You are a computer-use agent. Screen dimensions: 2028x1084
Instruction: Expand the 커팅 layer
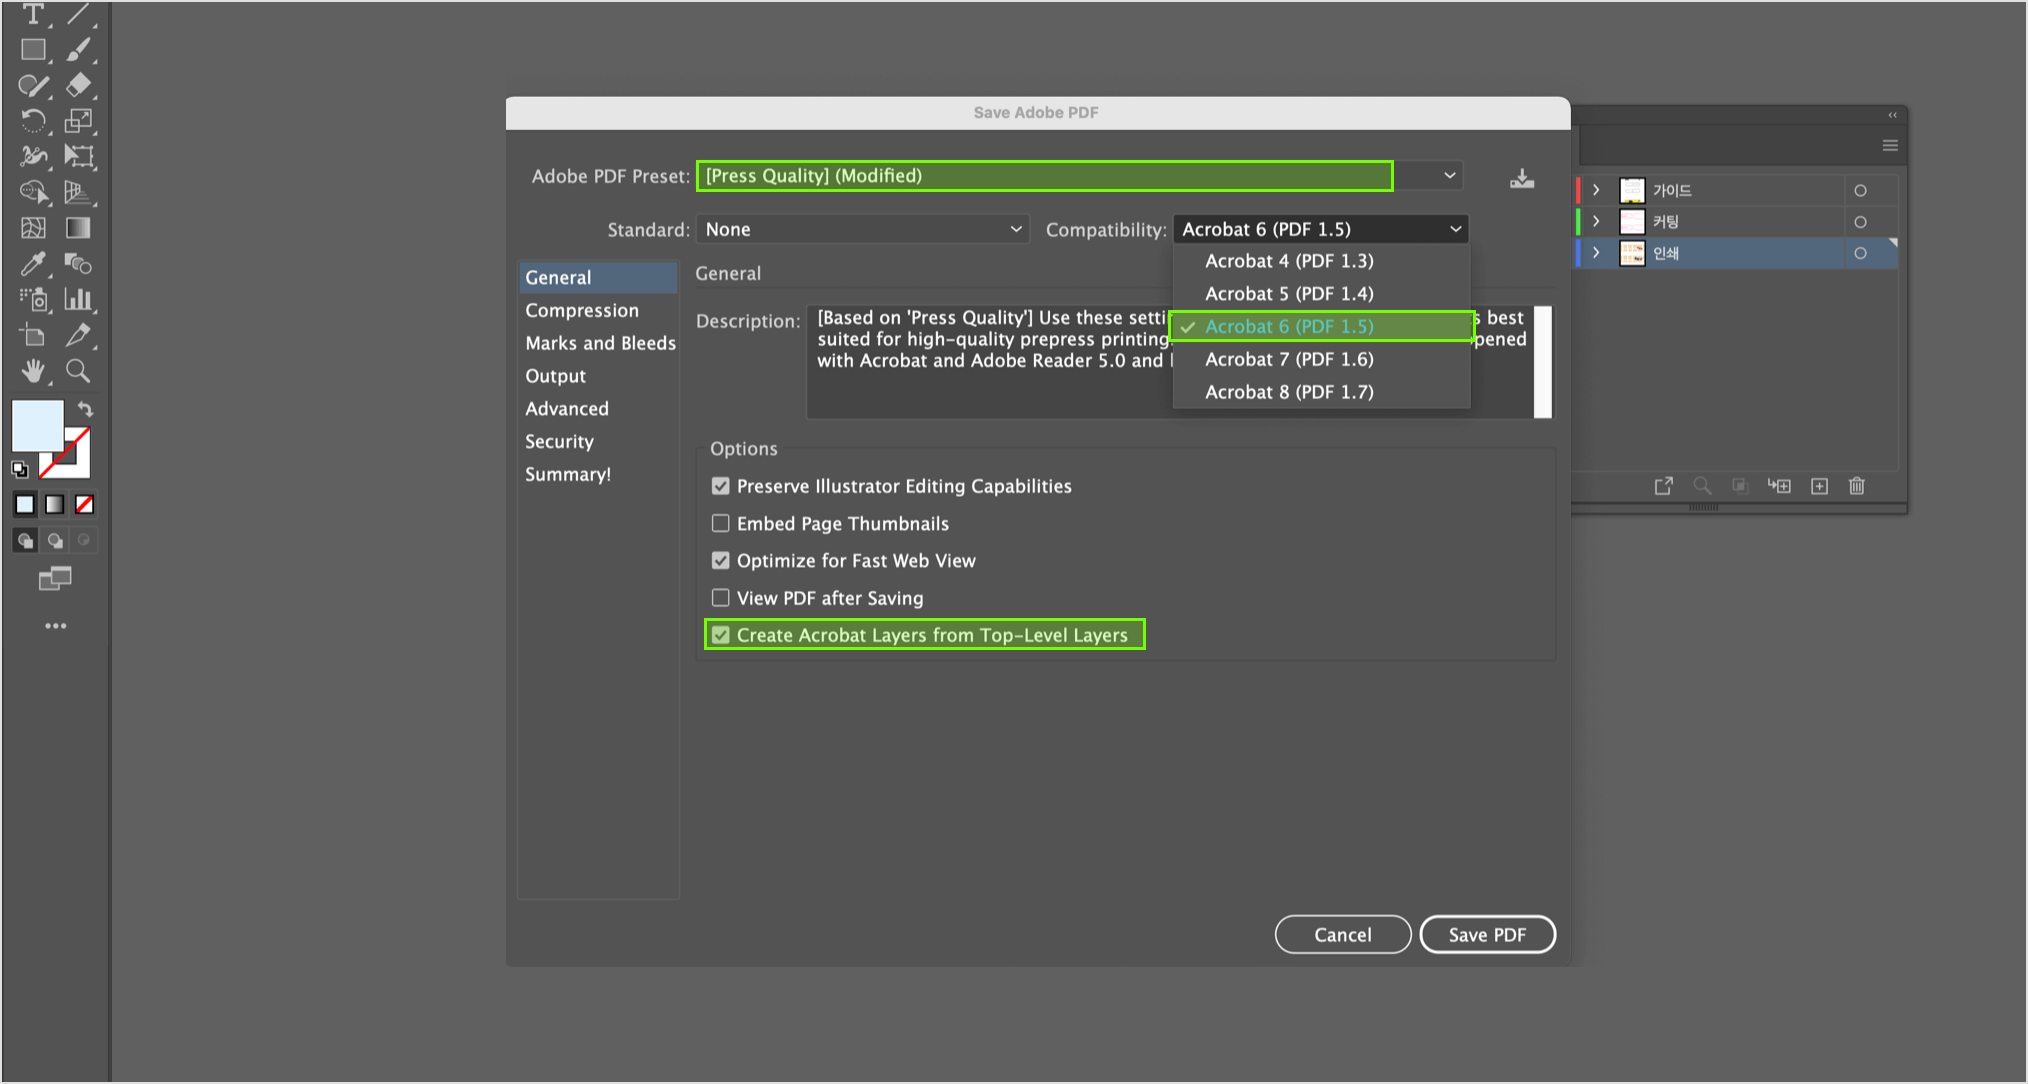point(1596,221)
